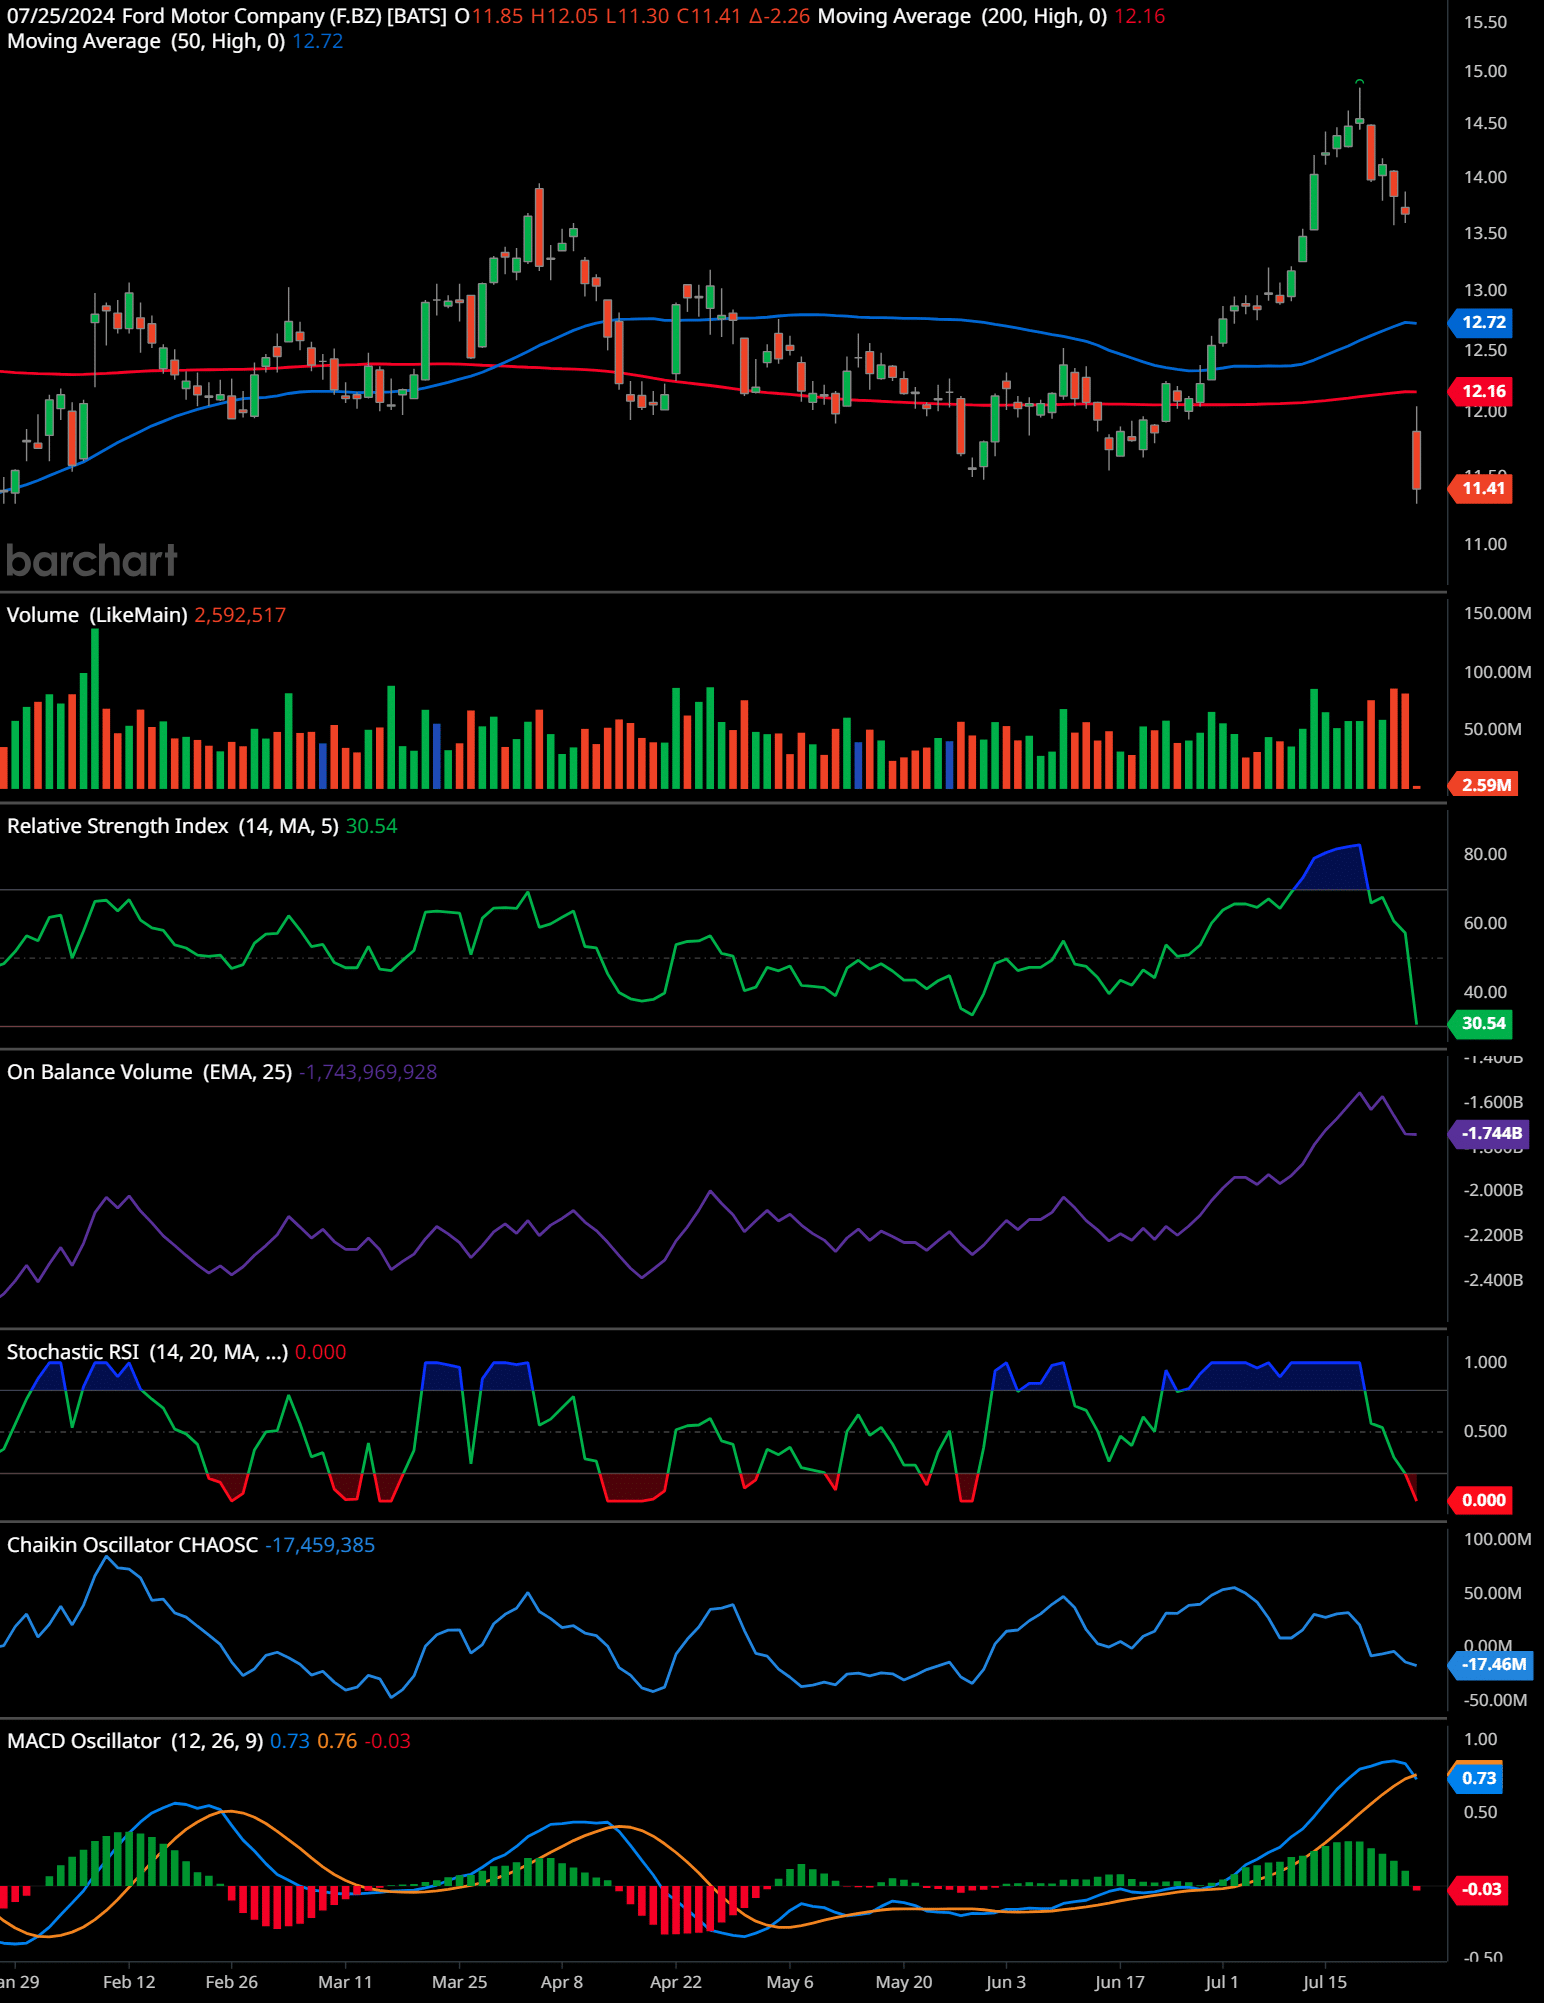
Task: Click the high price value H12.05 in header
Action: click(564, 16)
